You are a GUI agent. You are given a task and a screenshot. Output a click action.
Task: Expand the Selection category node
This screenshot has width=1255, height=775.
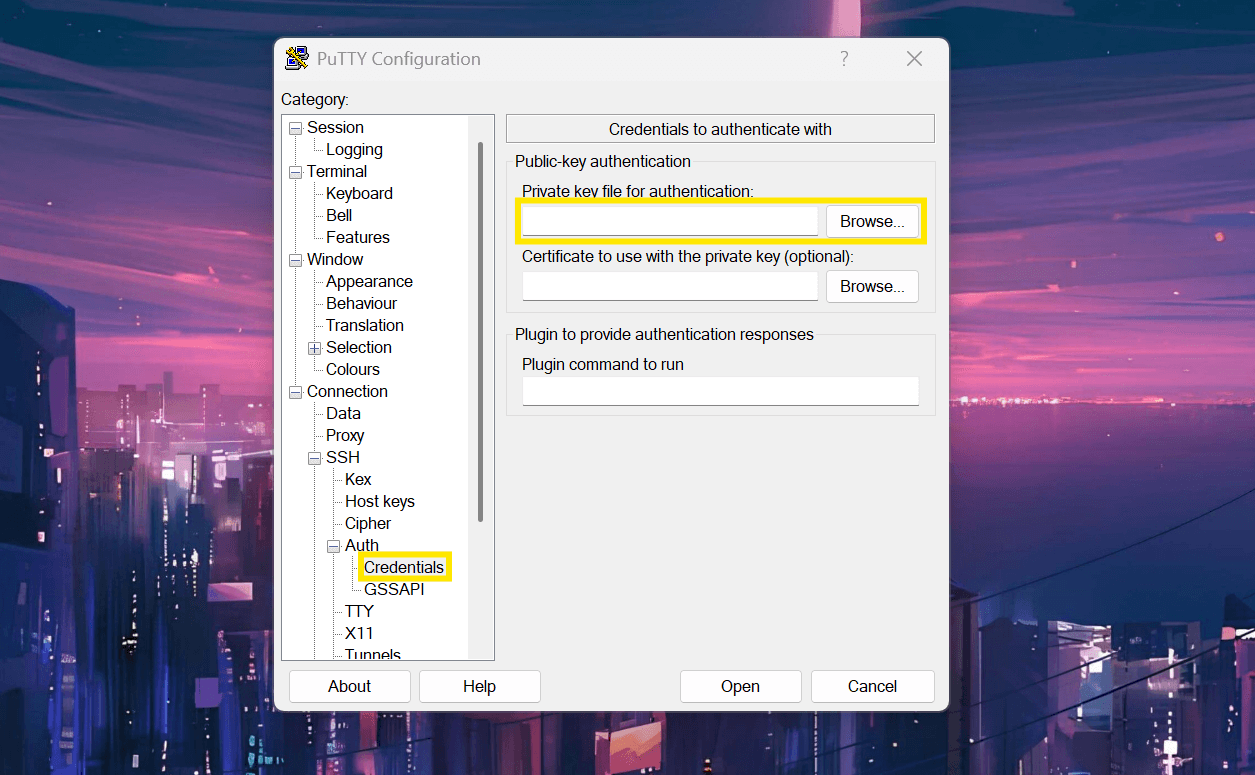[314, 348]
